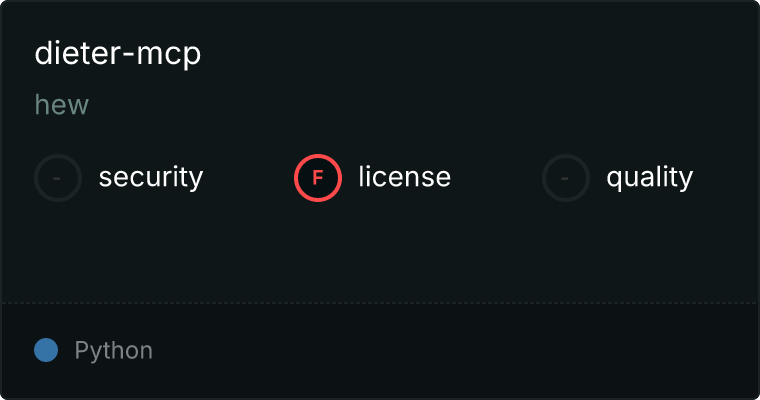Open the dieter-mcp server title
760x400 pixels.
[x=118, y=54]
